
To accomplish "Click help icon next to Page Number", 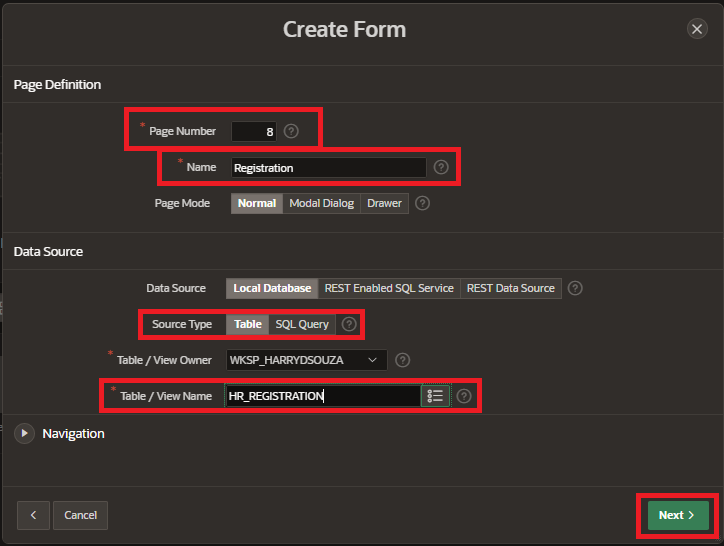I will click(291, 131).
